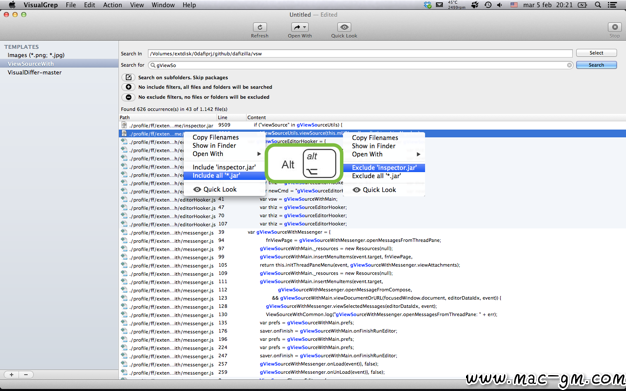Image resolution: width=626 pixels, height=391 pixels.
Task: Open Notification Center list icon
Action: 612,5
